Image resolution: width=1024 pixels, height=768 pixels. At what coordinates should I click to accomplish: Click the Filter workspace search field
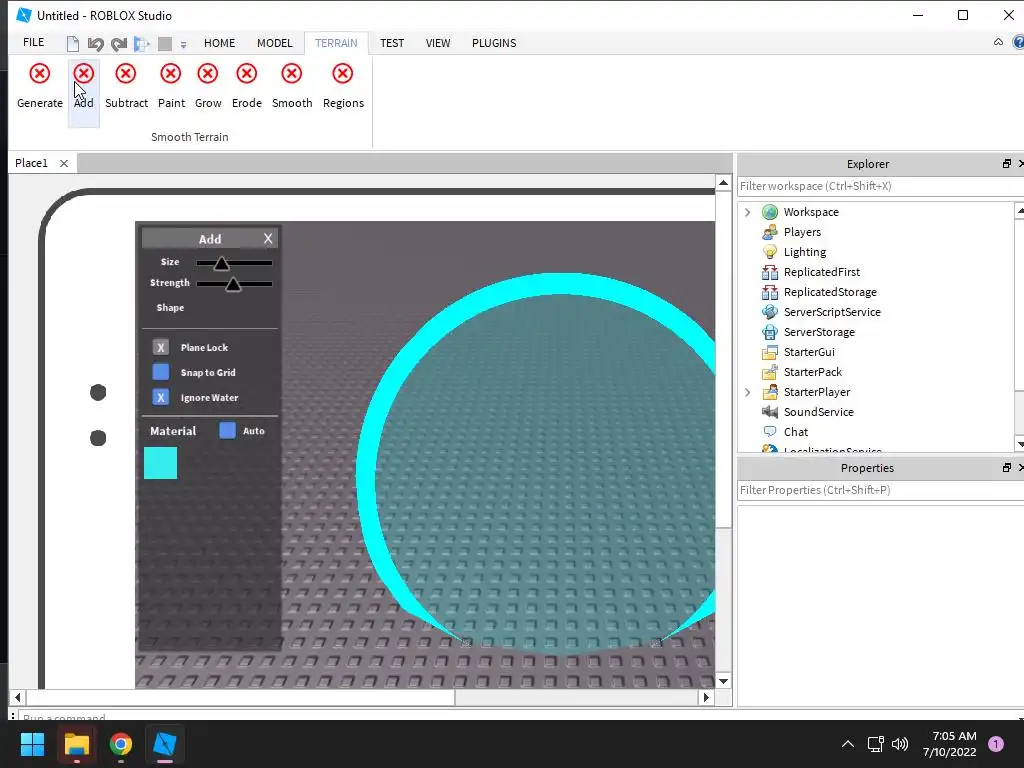[880, 186]
